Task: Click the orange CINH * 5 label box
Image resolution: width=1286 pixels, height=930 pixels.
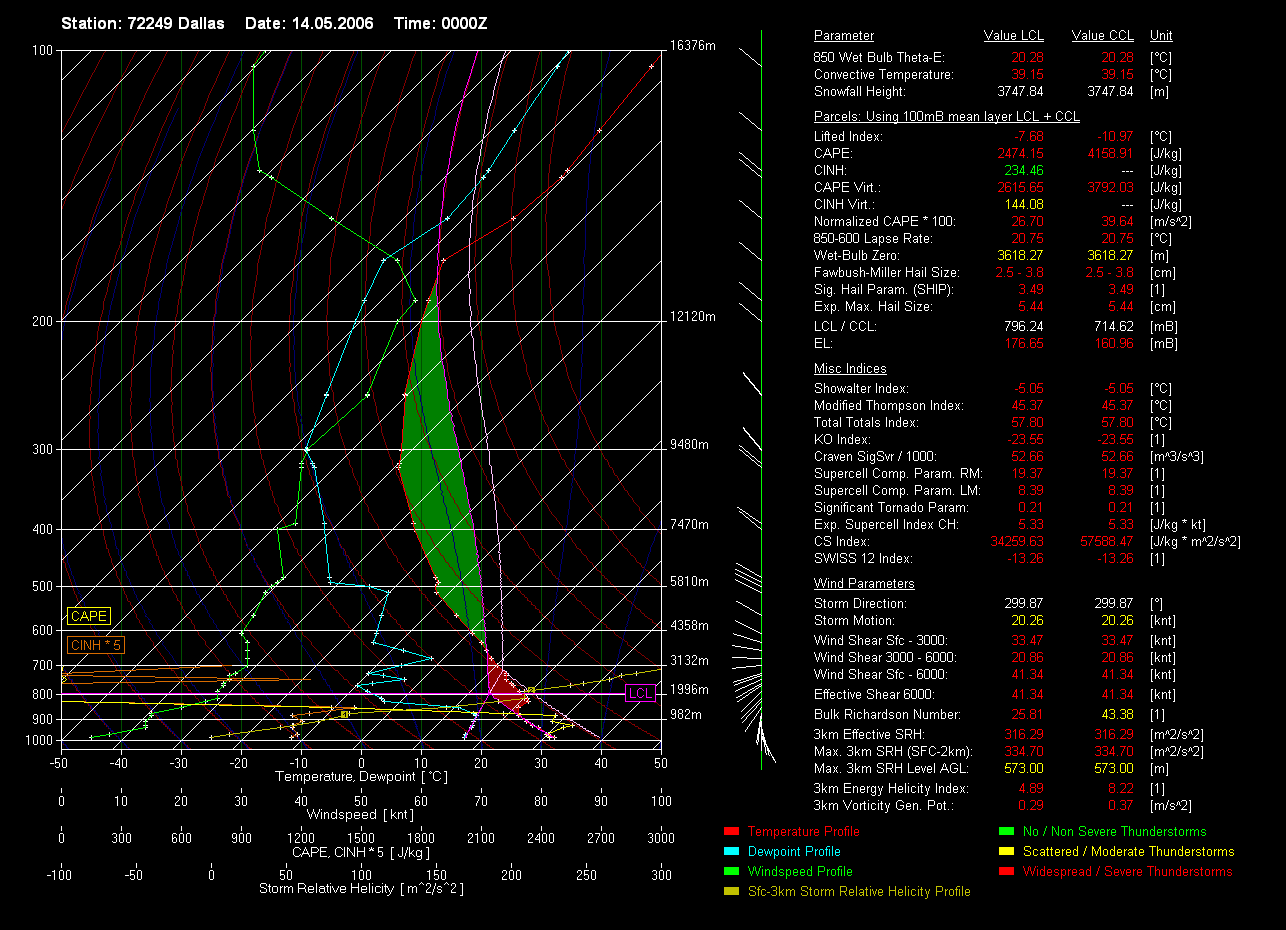Action: coord(96,645)
